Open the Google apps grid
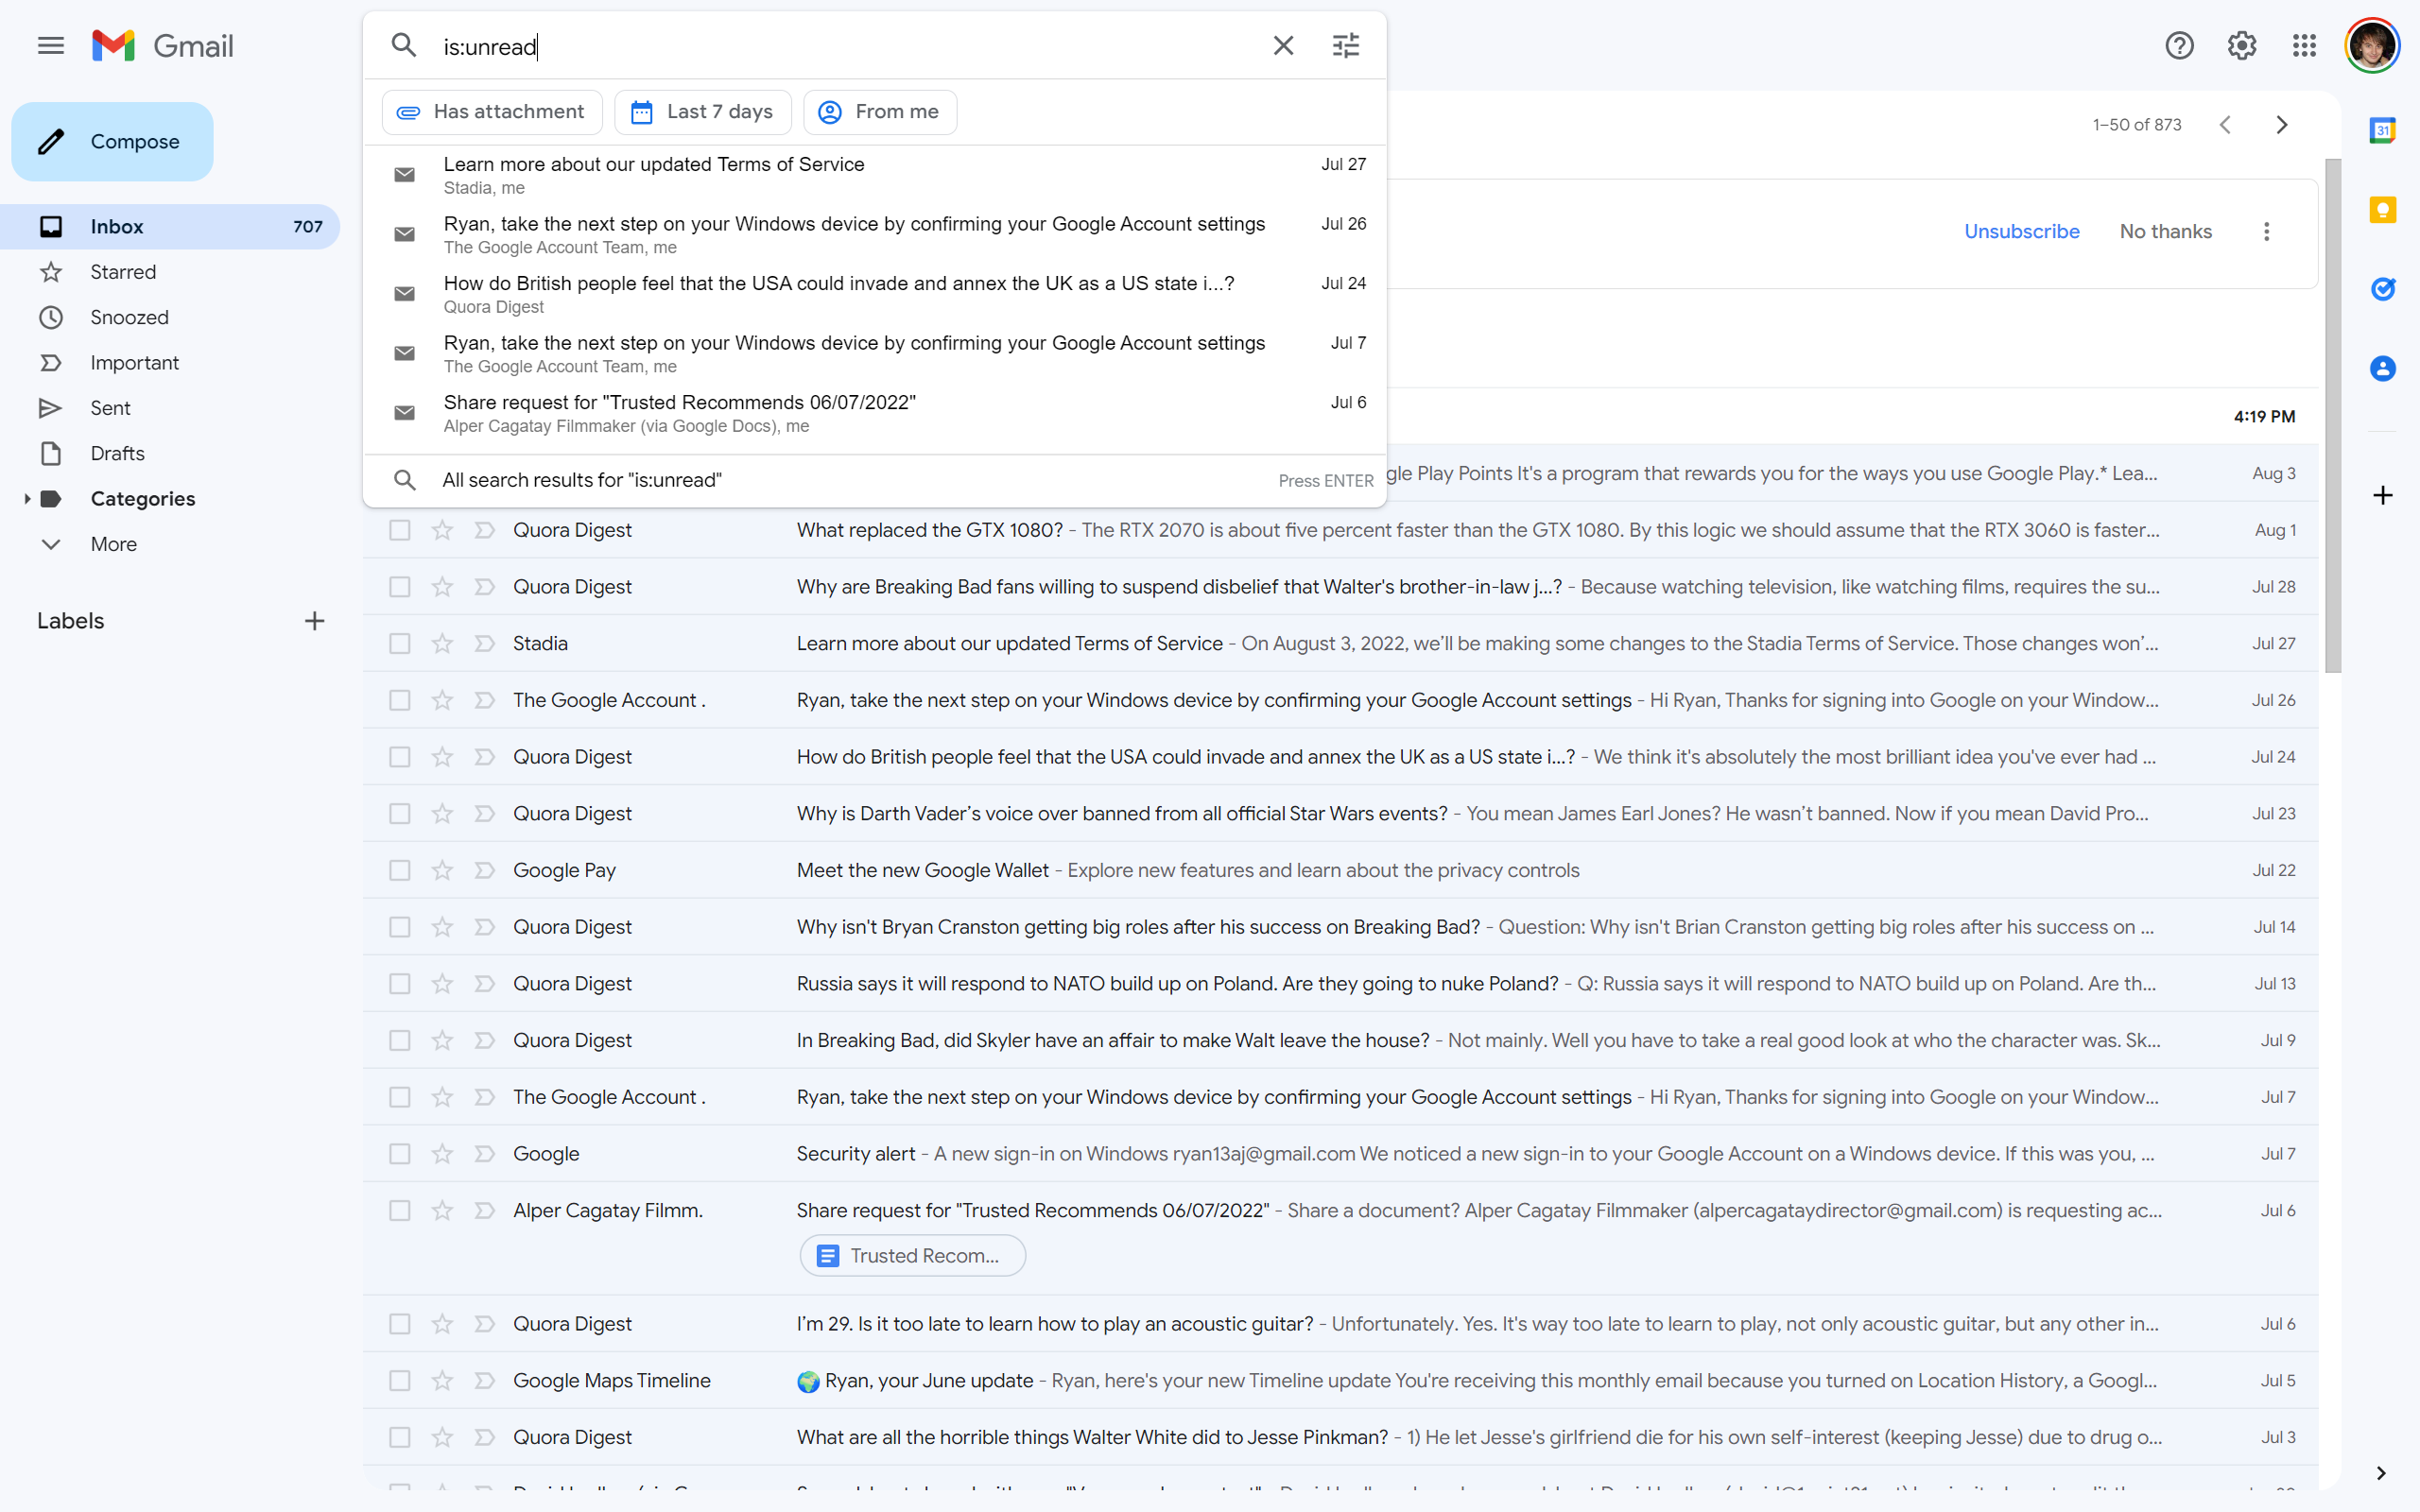The width and height of the screenshot is (2420, 1512). tap(2304, 46)
